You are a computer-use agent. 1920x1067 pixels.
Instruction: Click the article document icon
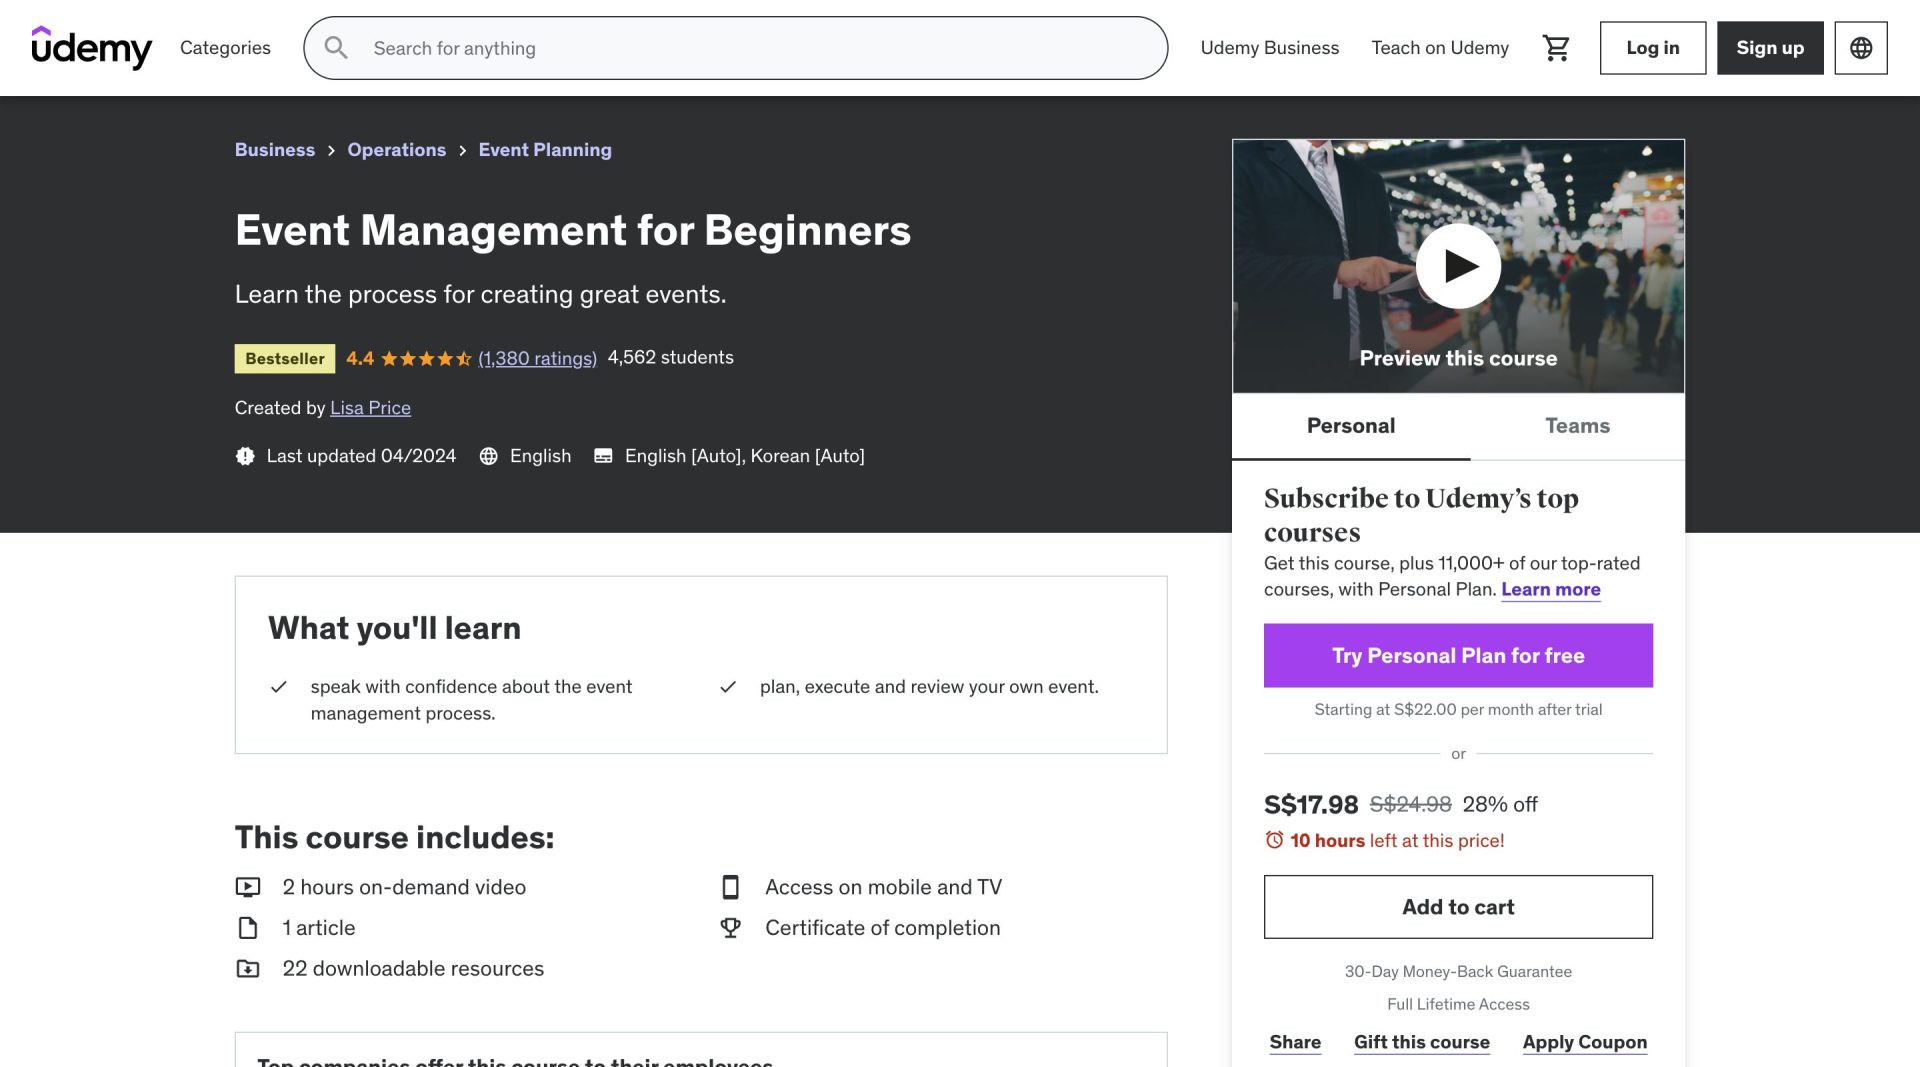[x=246, y=927]
